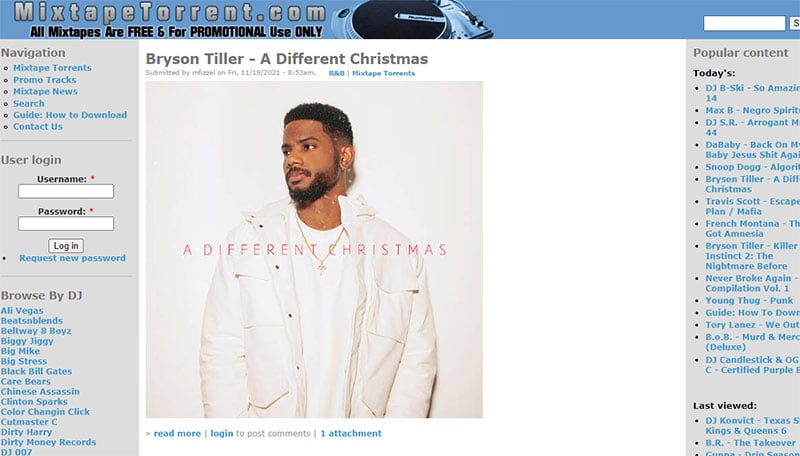Select Request new password link
This screenshot has width=800, height=456.
72,258
